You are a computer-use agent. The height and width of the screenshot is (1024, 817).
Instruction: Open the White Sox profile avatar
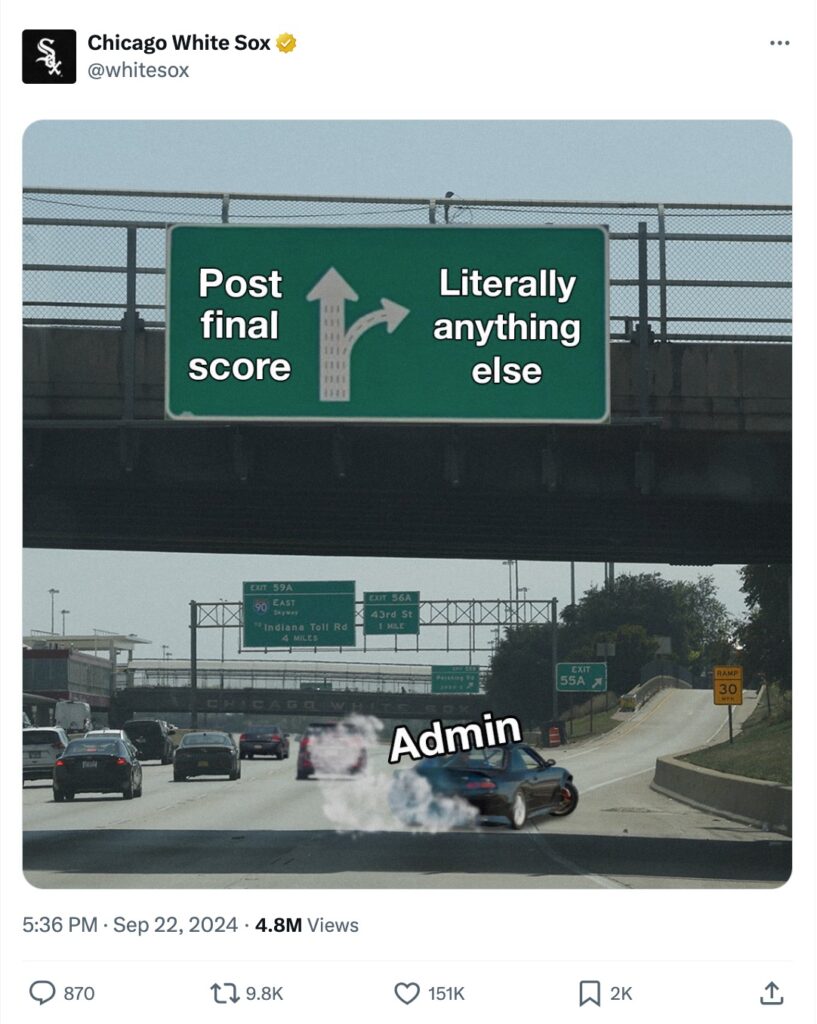click(49, 57)
